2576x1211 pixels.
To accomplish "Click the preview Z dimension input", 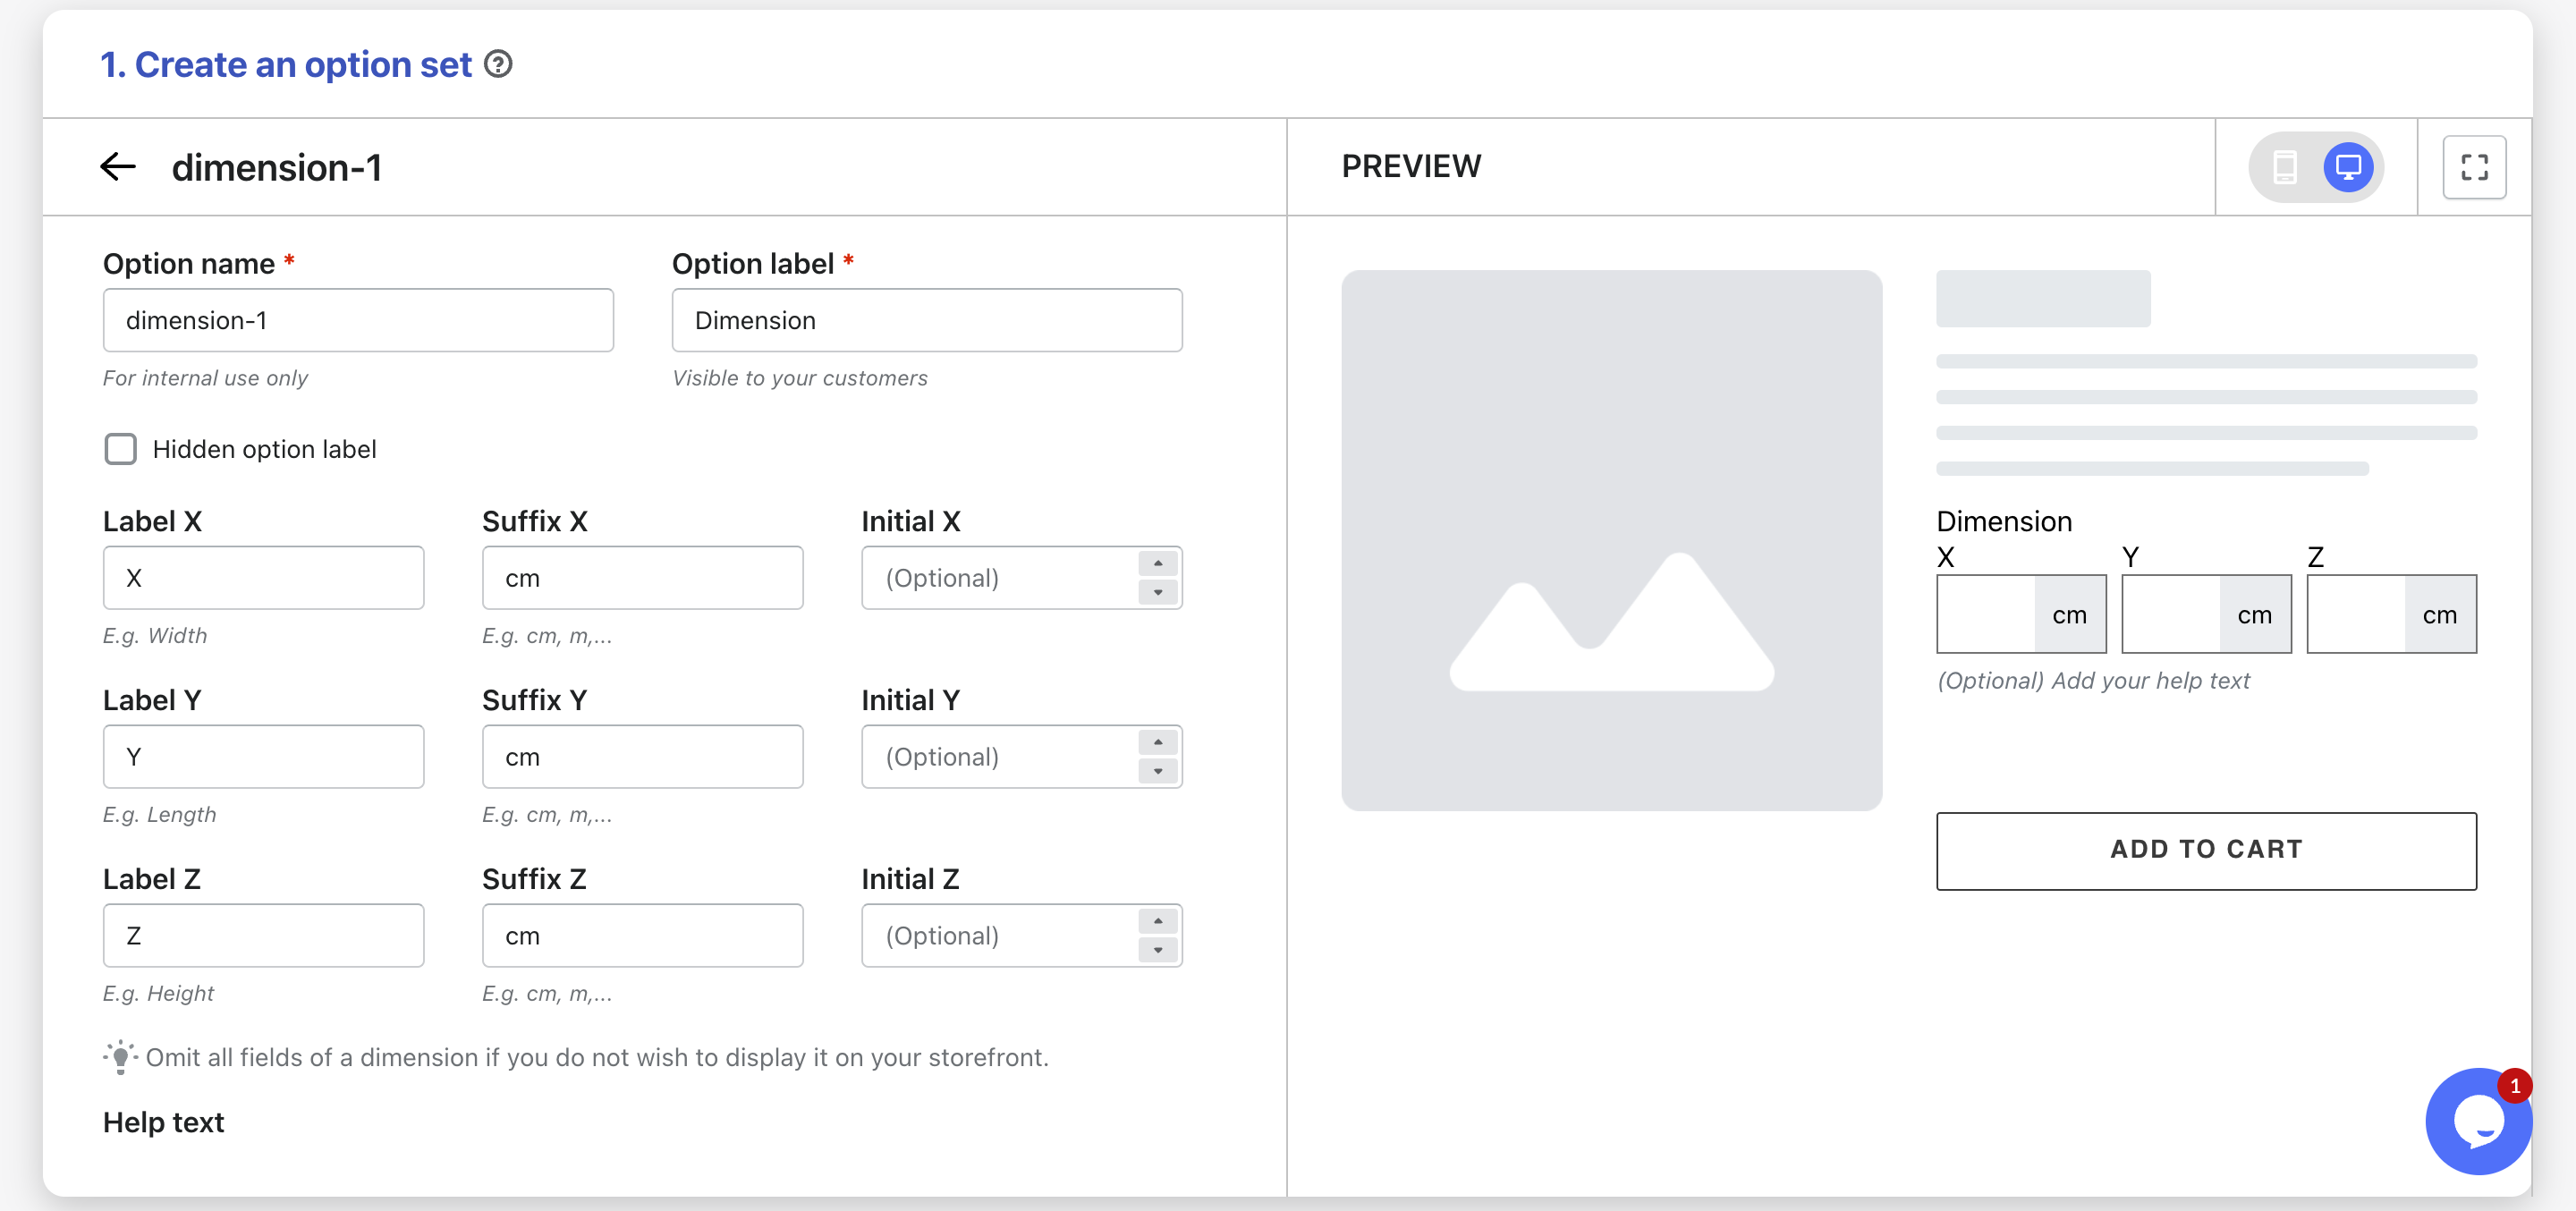I will pos(2356,614).
